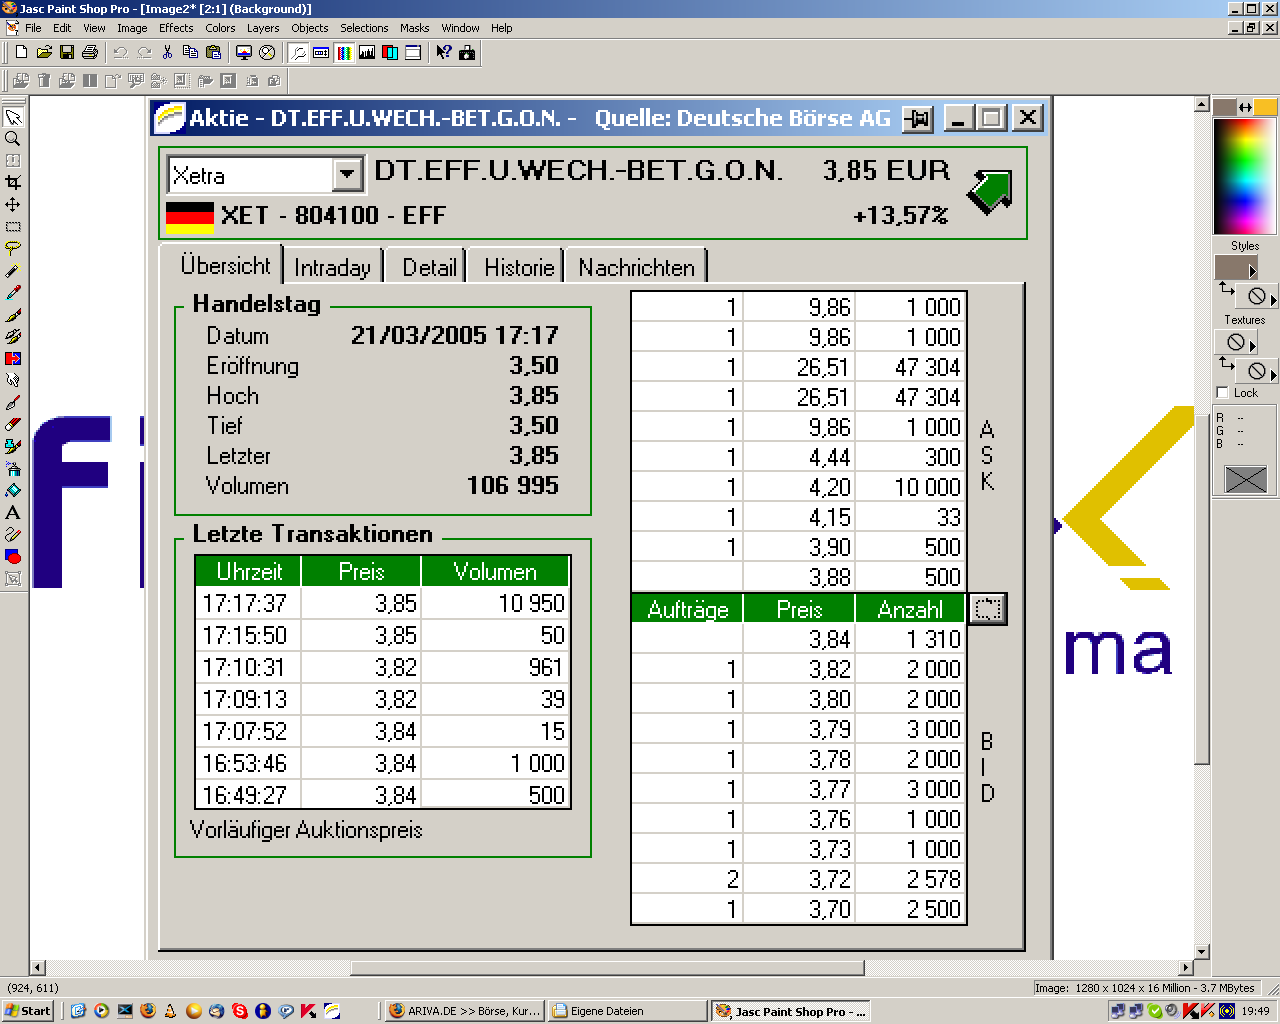
Task: Activate the Flood Fill tool
Action: coord(13,490)
